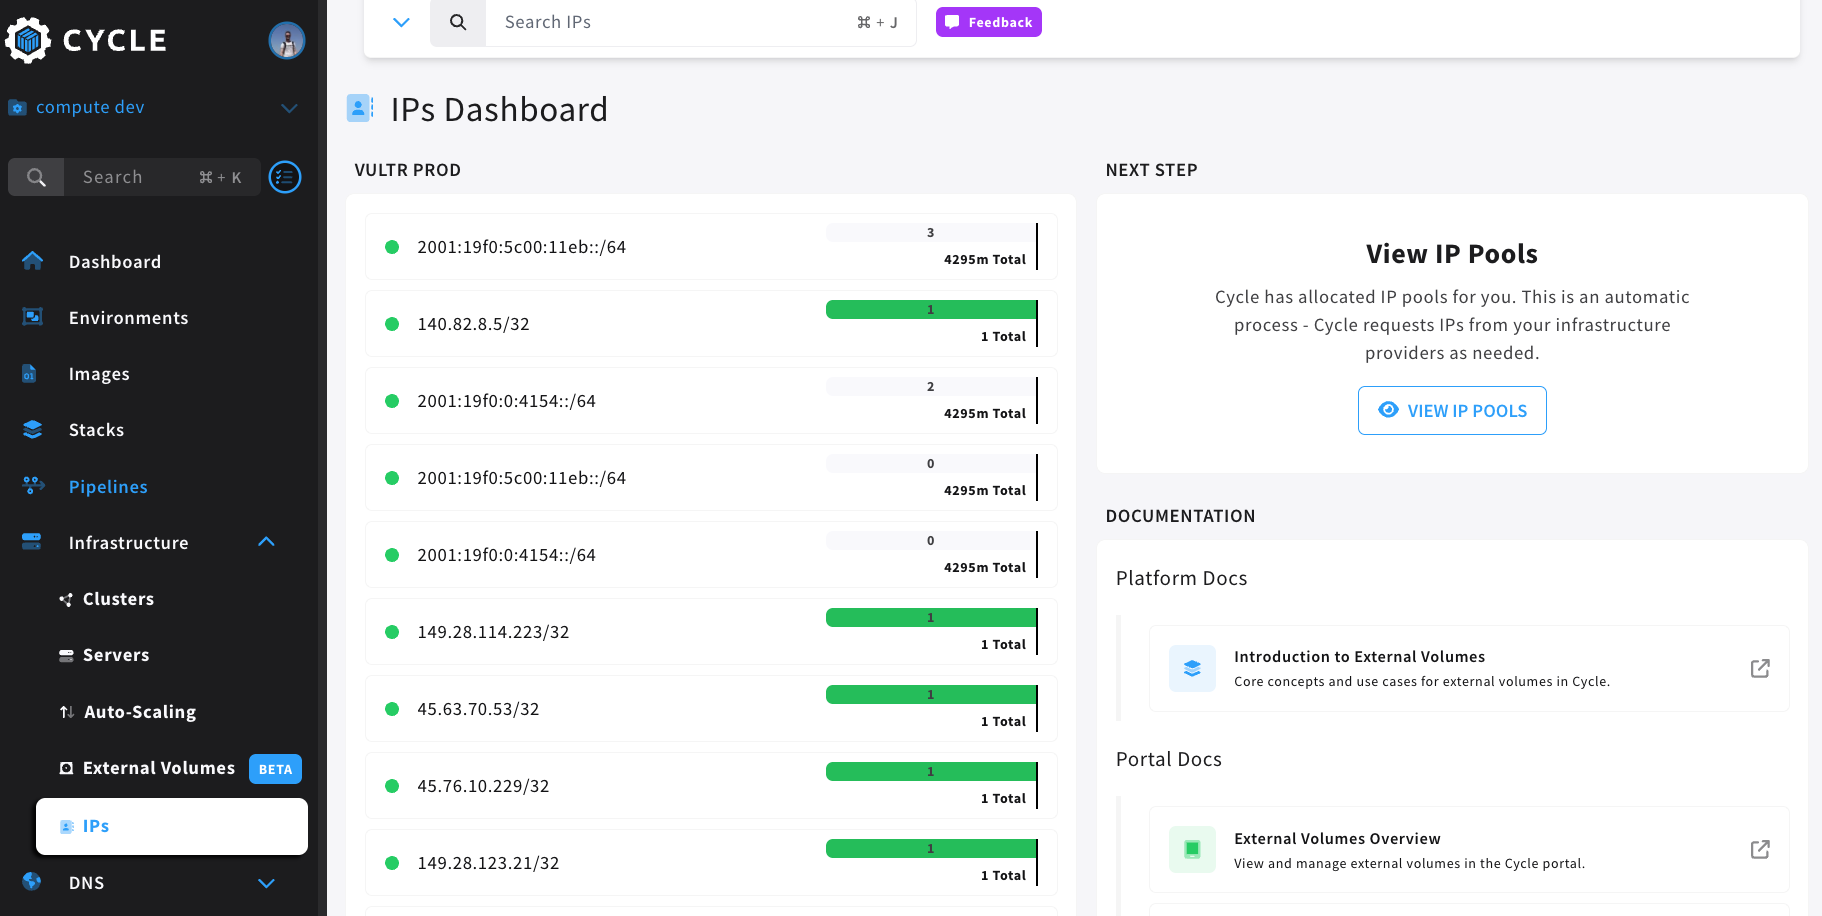Click the external link icon for External Volumes Overview
The image size is (1822, 916).
click(x=1759, y=849)
